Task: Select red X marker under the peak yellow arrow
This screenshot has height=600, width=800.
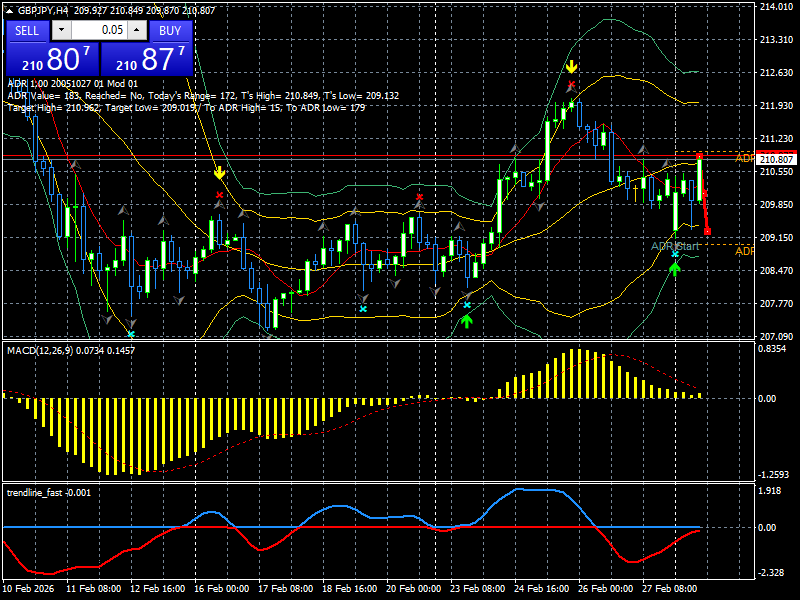Action: pyautogui.click(x=571, y=84)
